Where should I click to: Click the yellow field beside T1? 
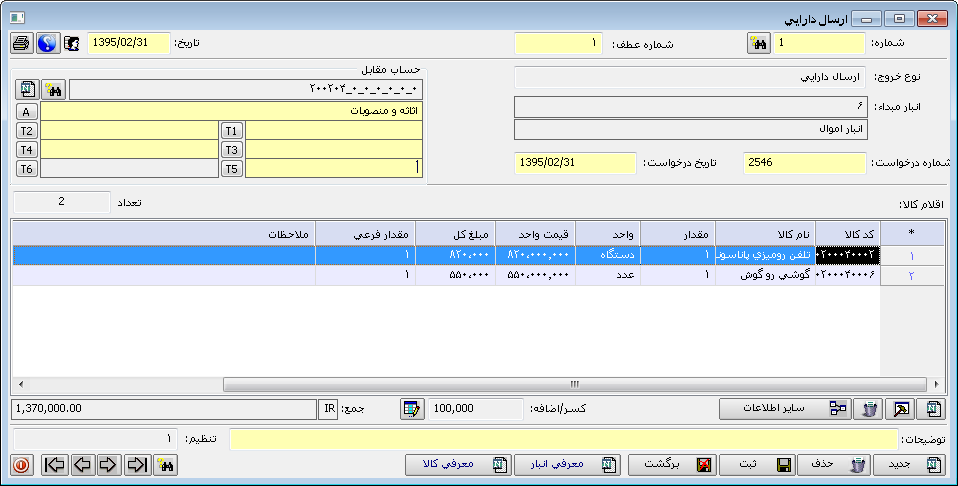point(334,130)
